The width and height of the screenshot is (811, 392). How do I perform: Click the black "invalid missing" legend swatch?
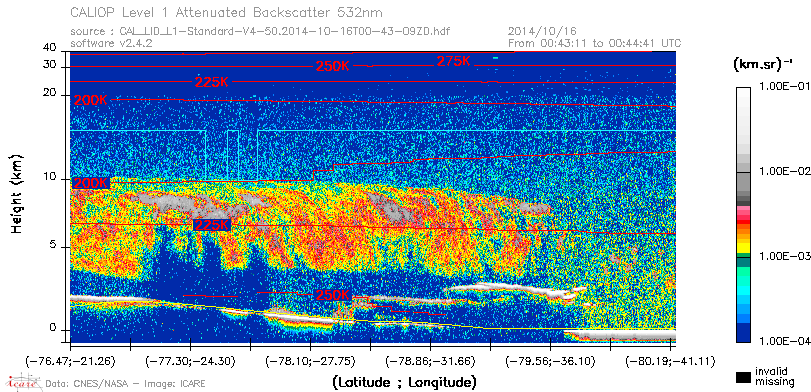tap(743, 378)
